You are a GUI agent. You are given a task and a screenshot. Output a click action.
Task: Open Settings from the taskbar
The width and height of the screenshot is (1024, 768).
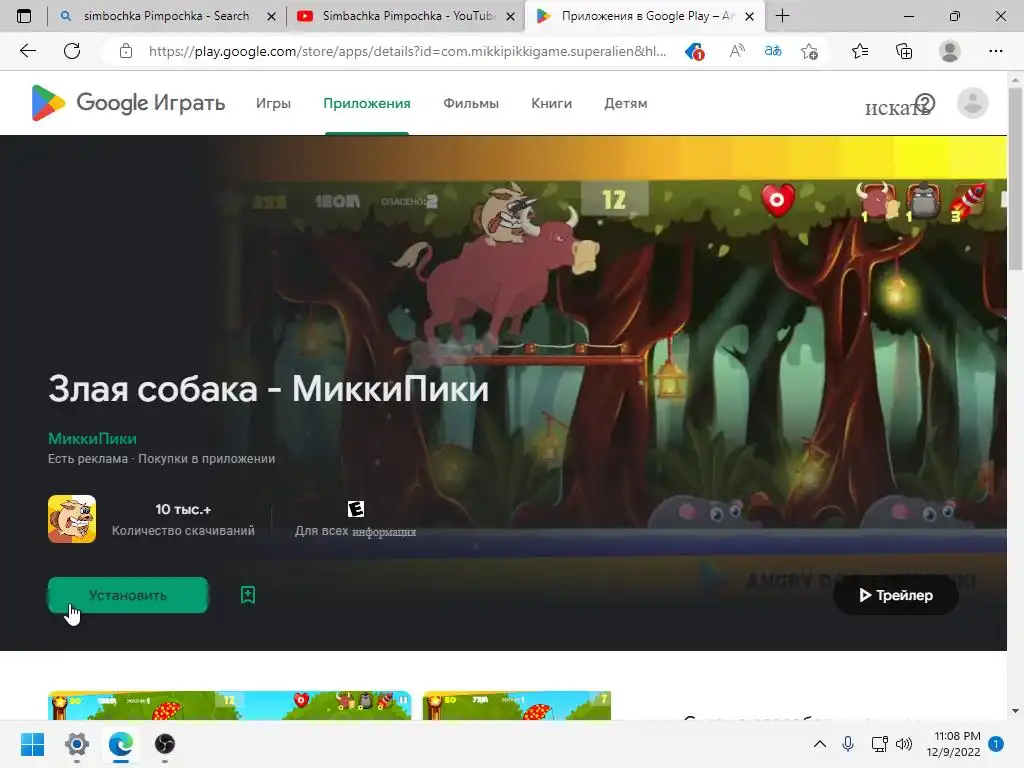(76, 744)
